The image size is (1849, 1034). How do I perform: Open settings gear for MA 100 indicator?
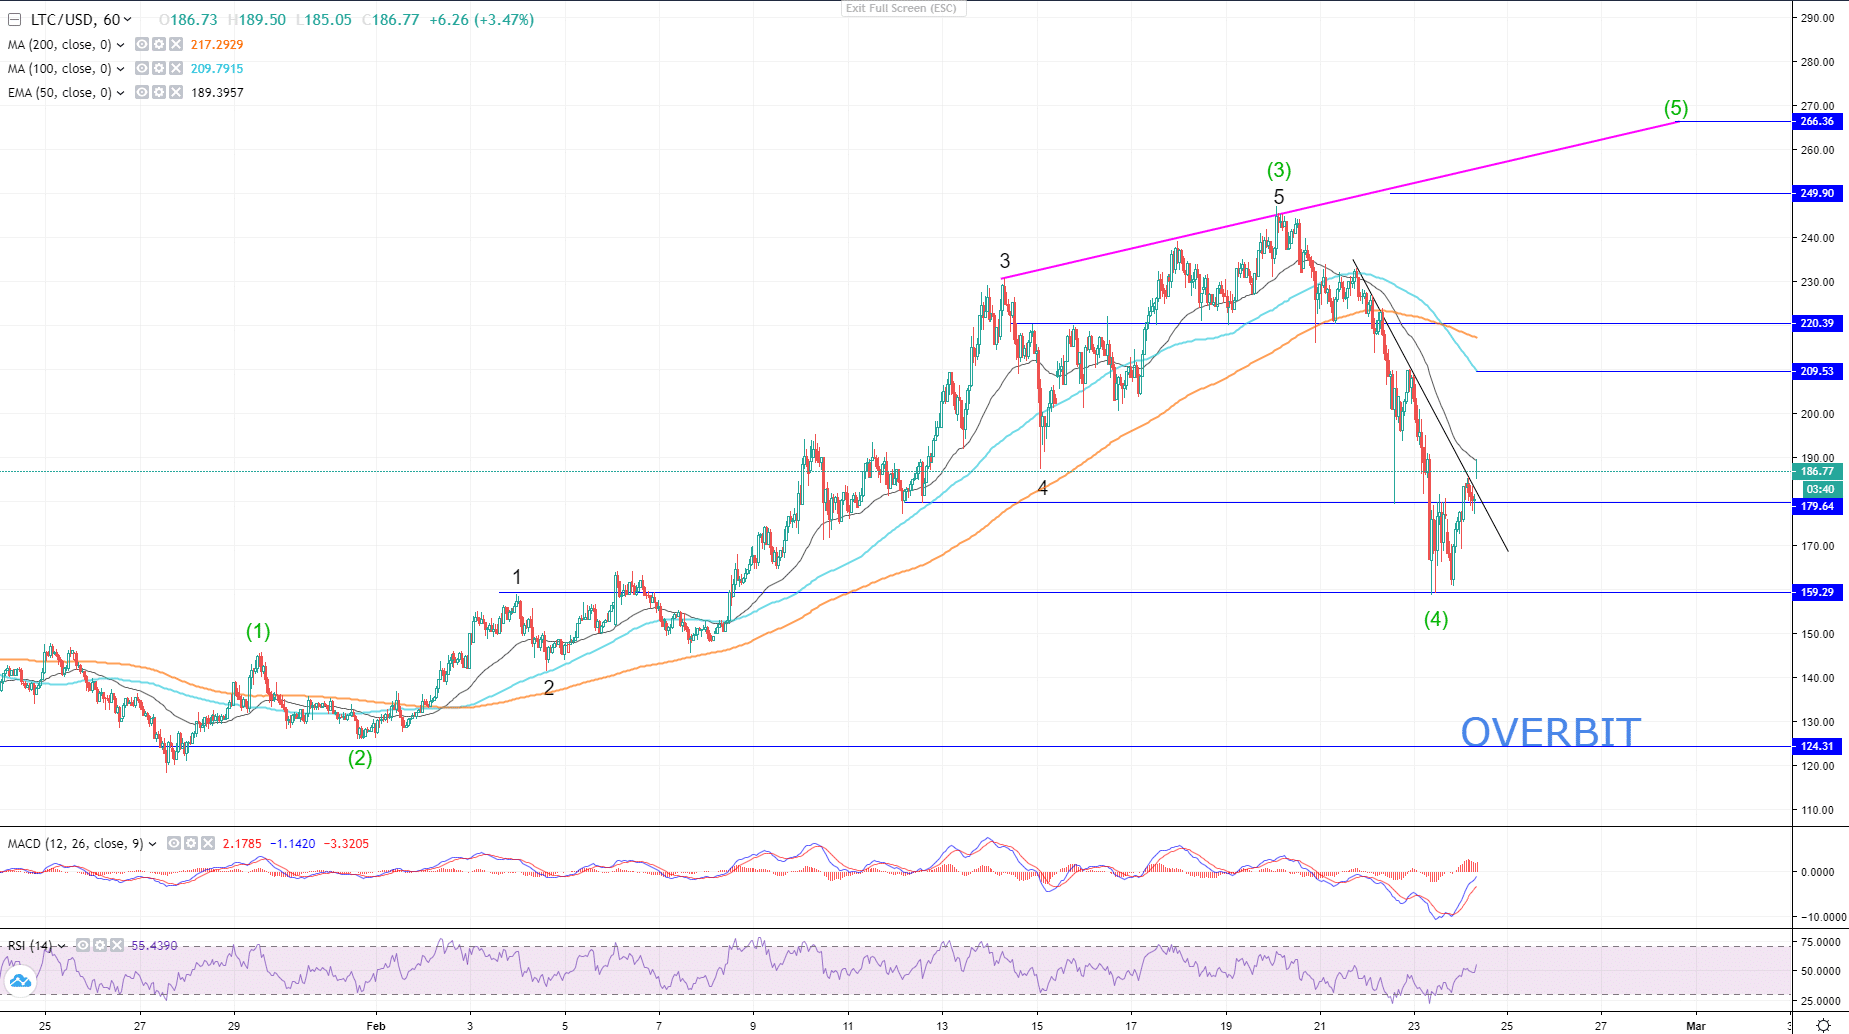pos(159,68)
